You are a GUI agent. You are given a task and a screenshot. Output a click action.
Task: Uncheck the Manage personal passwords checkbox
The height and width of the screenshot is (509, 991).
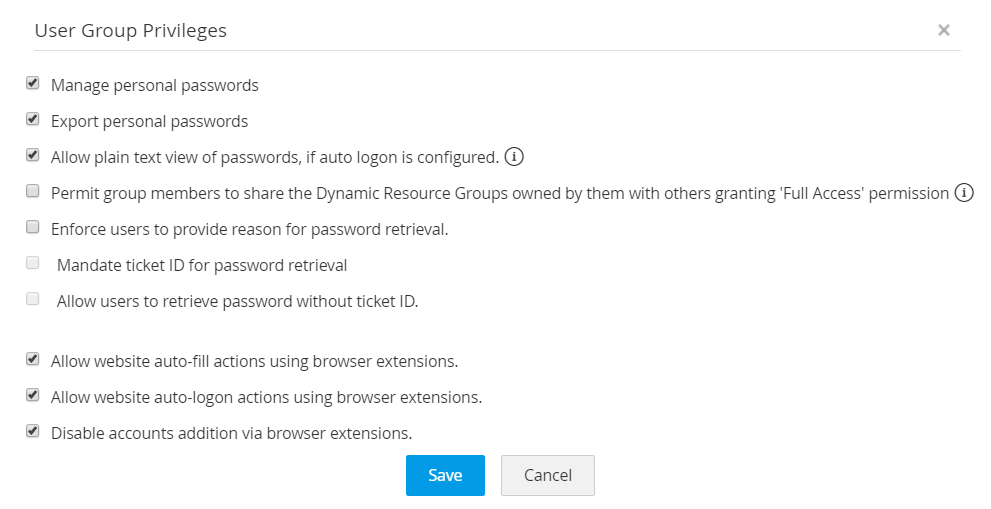(33, 84)
